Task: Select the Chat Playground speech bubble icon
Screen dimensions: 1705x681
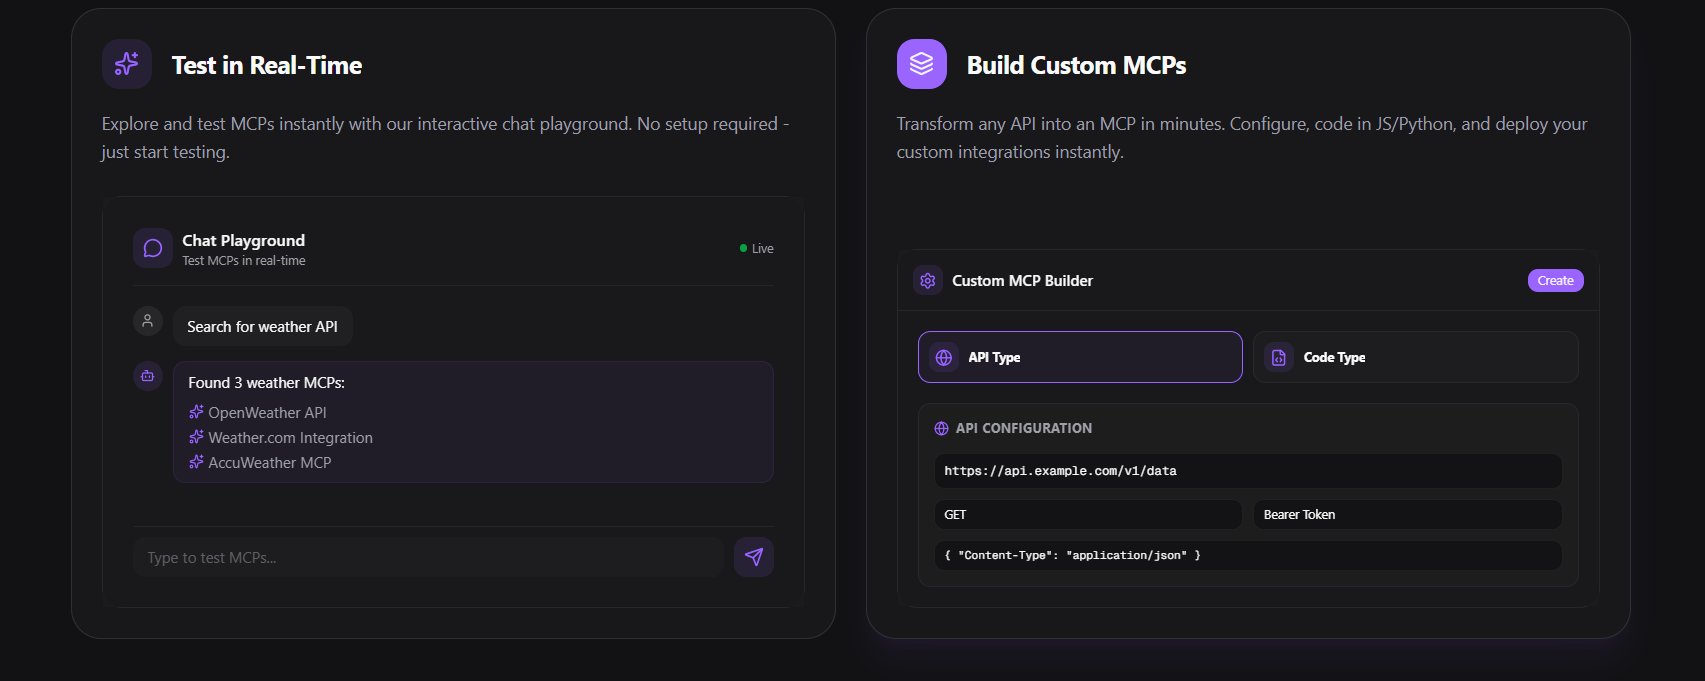Action: [152, 247]
